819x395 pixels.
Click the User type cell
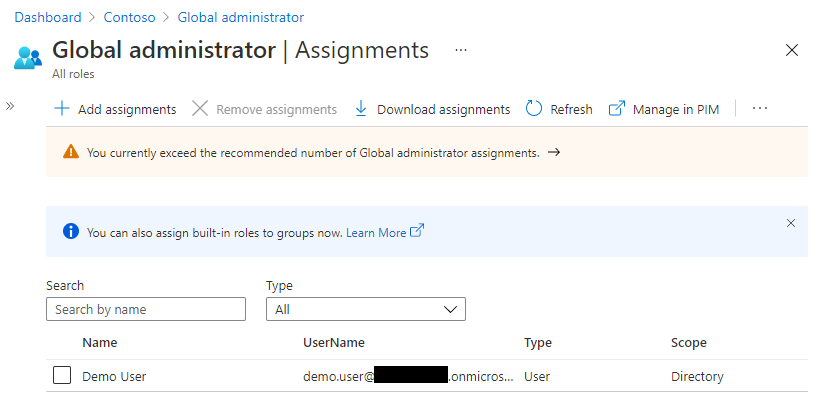(x=537, y=376)
